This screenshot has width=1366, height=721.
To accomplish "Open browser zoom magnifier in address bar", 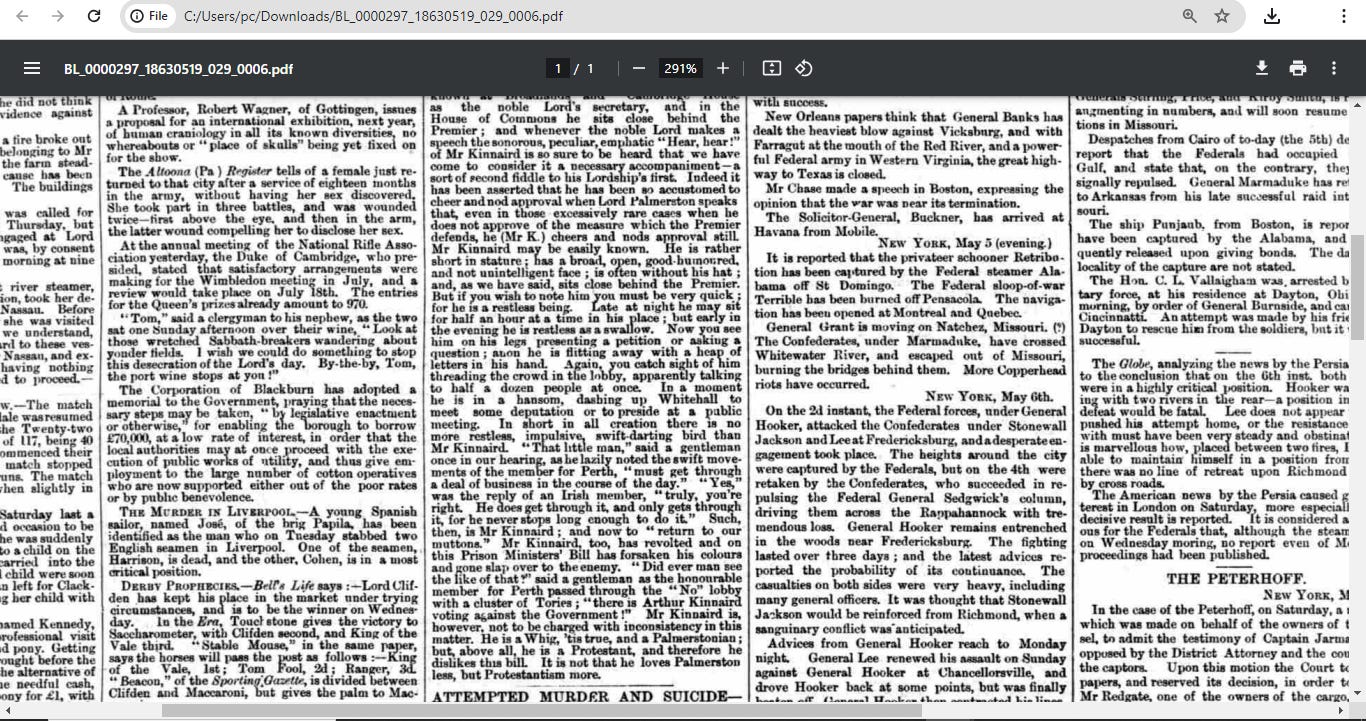I will pyautogui.click(x=1189, y=16).
